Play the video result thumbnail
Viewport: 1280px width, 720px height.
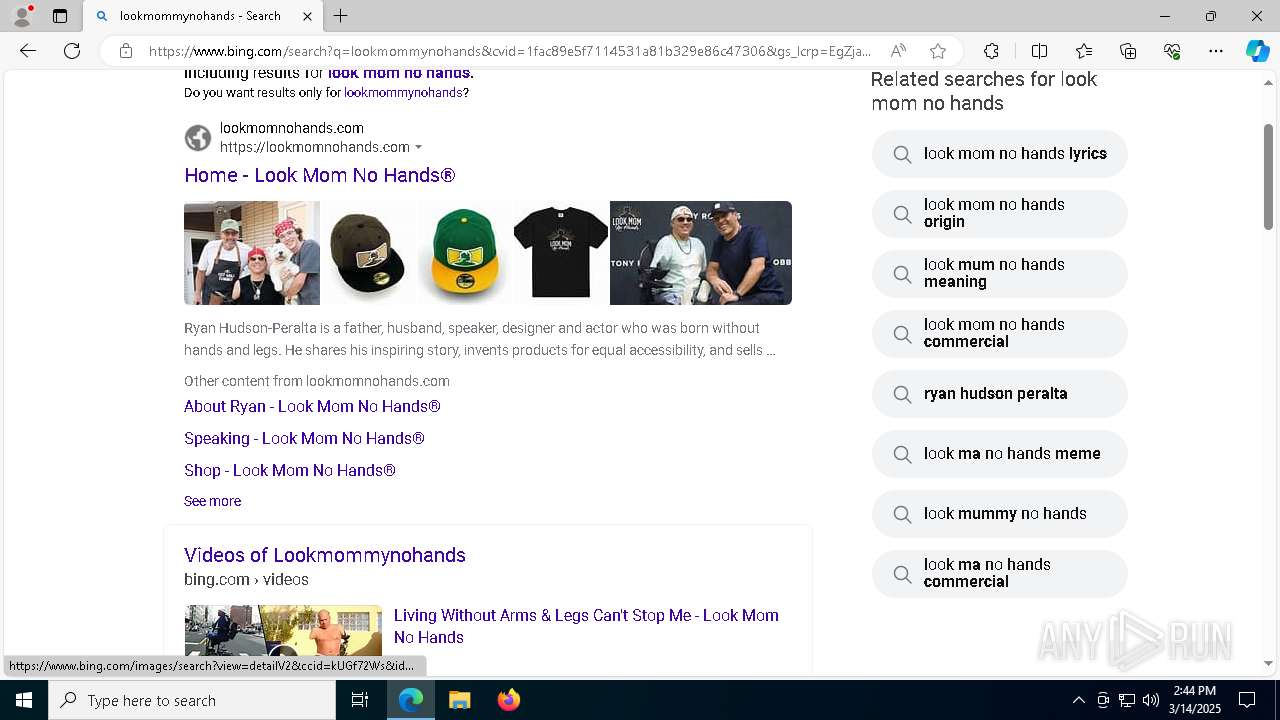coord(283,630)
